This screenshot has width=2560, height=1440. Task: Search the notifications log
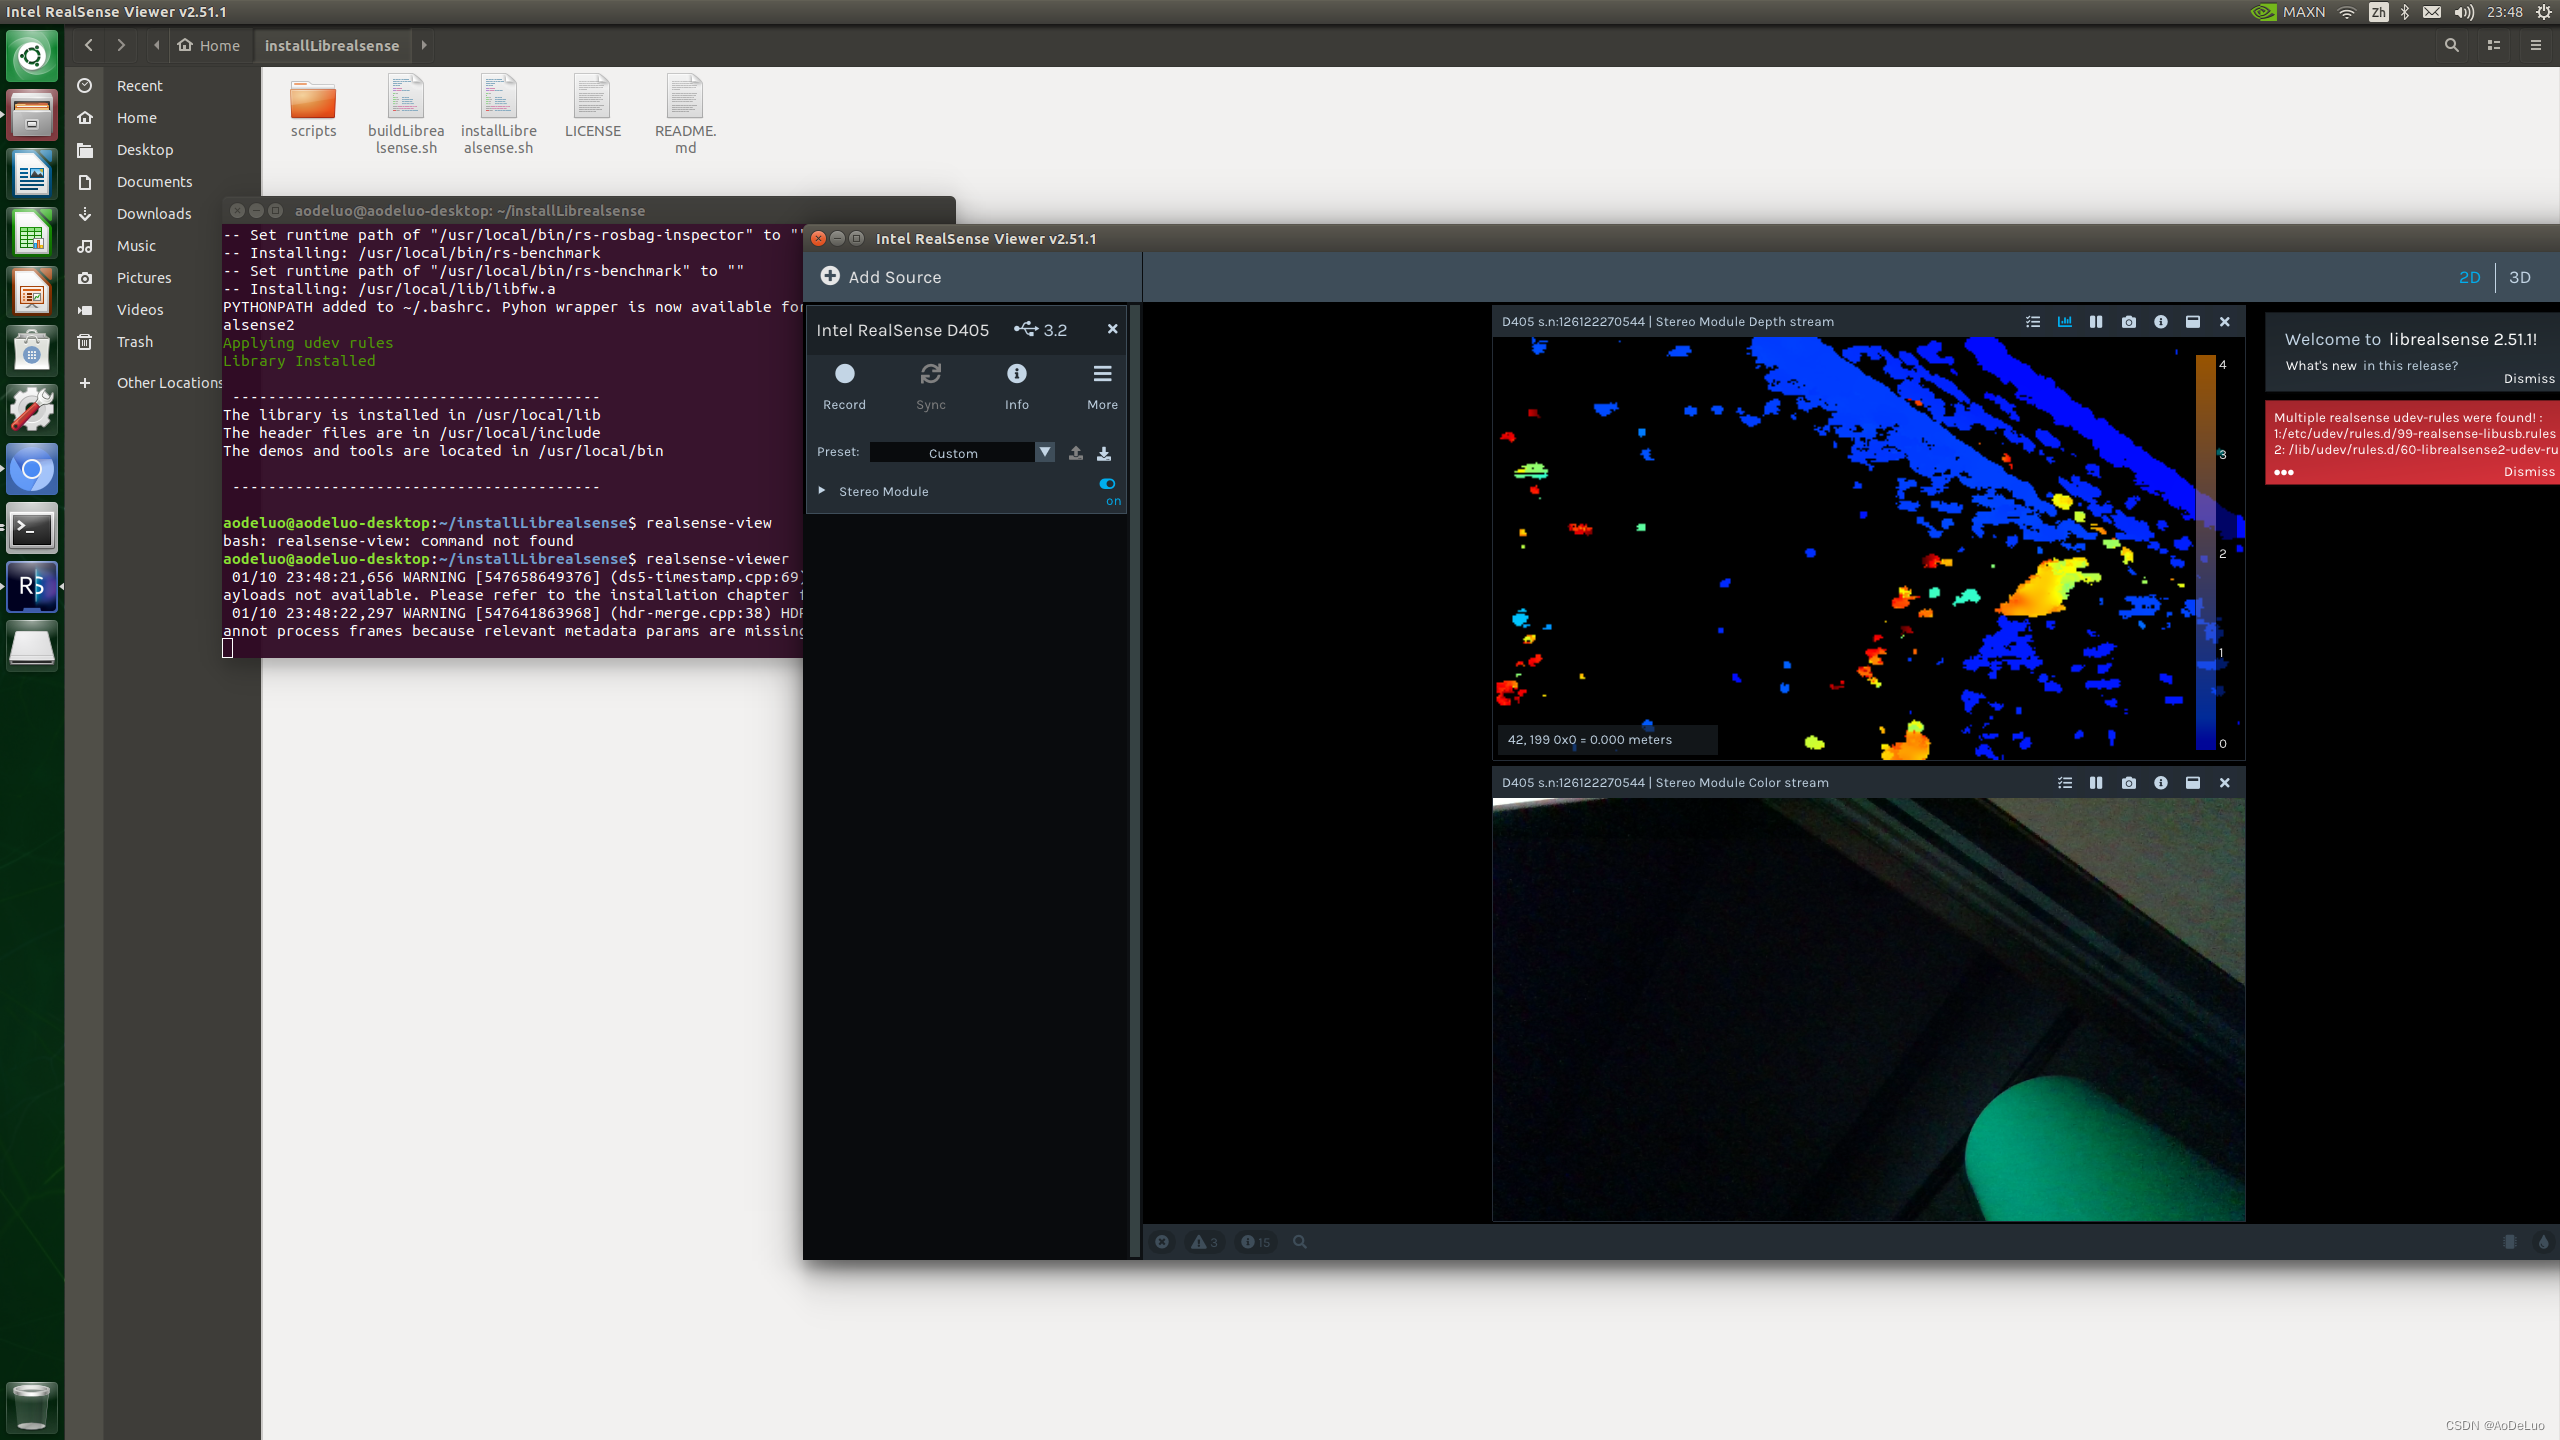(x=1298, y=1242)
